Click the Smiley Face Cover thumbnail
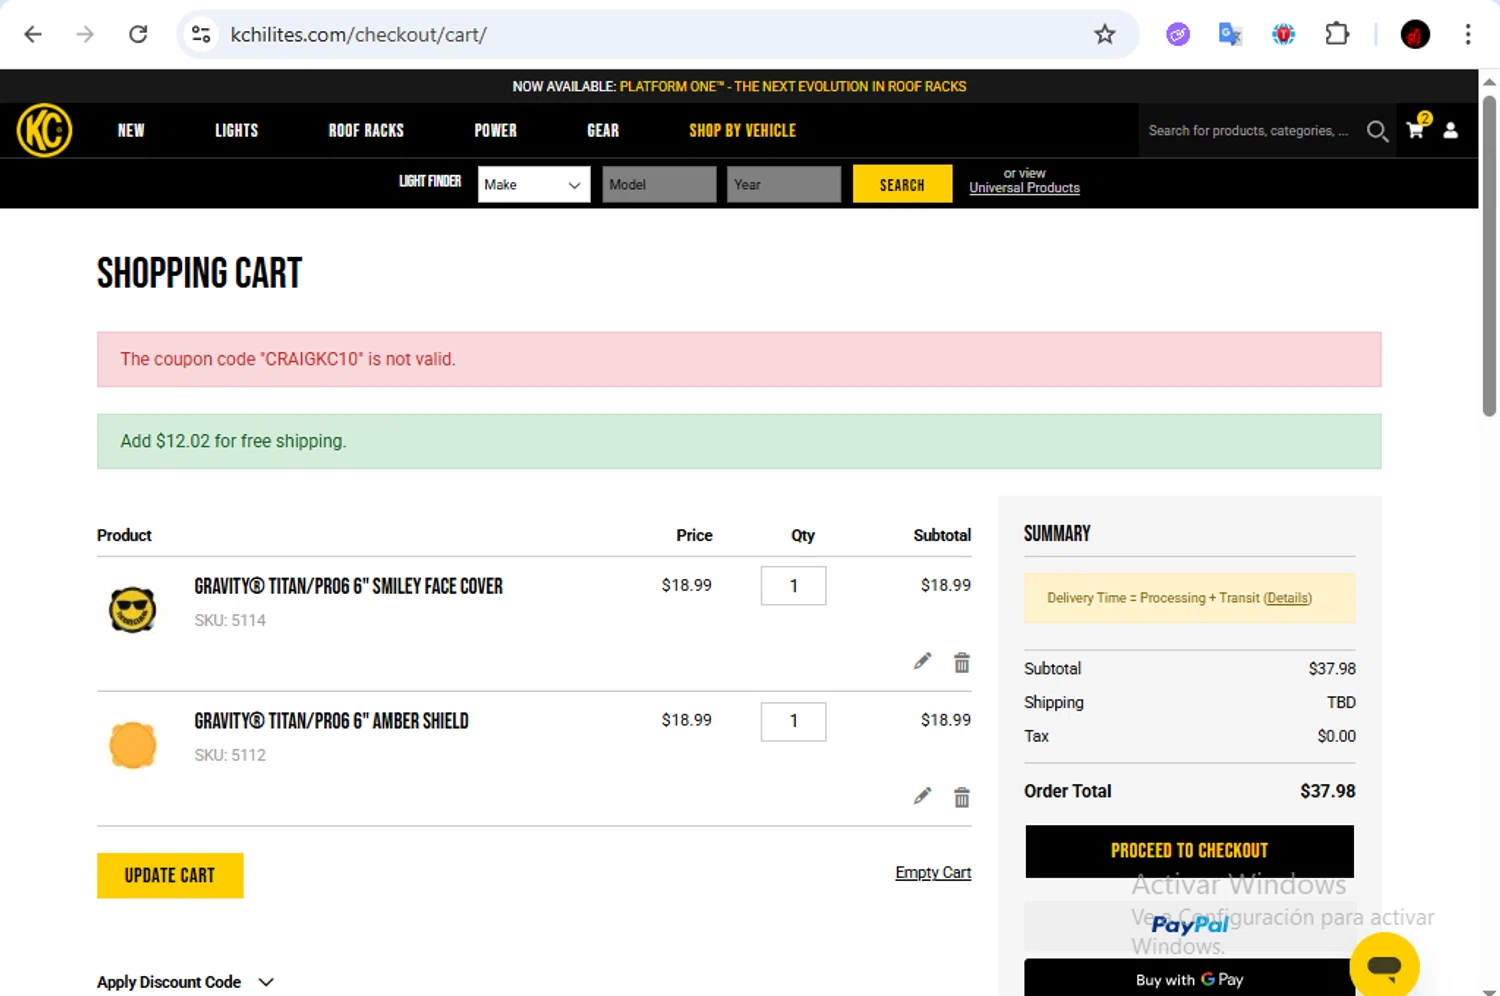The height and width of the screenshot is (996, 1500). tap(132, 610)
